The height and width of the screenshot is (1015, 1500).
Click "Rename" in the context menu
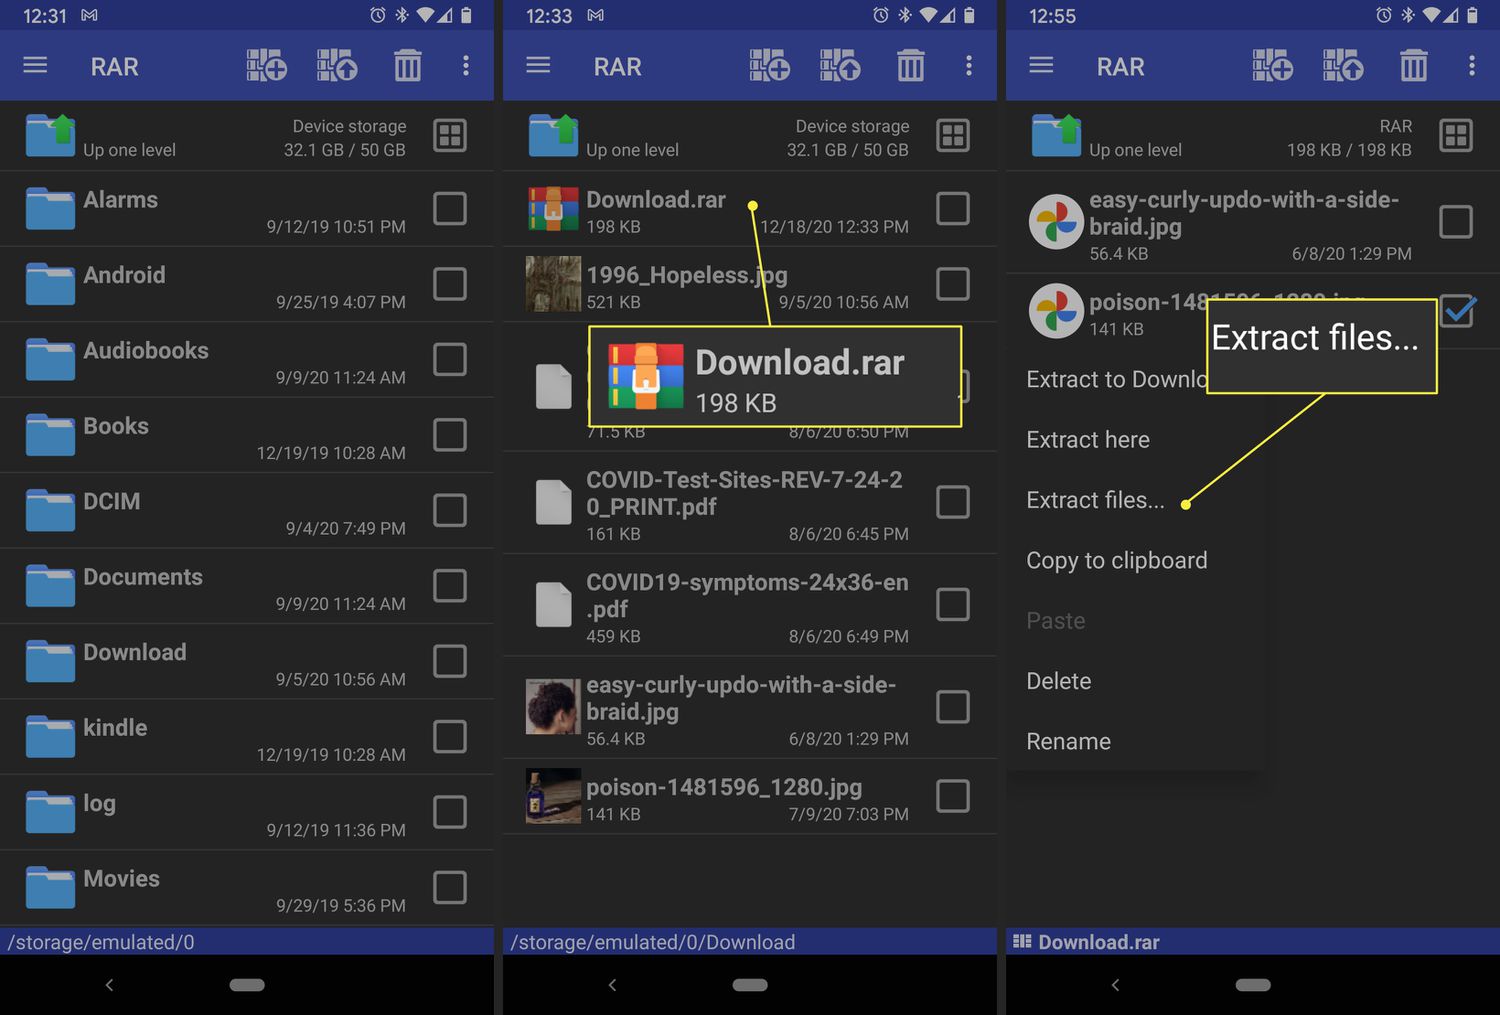[x=1068, y=742]
